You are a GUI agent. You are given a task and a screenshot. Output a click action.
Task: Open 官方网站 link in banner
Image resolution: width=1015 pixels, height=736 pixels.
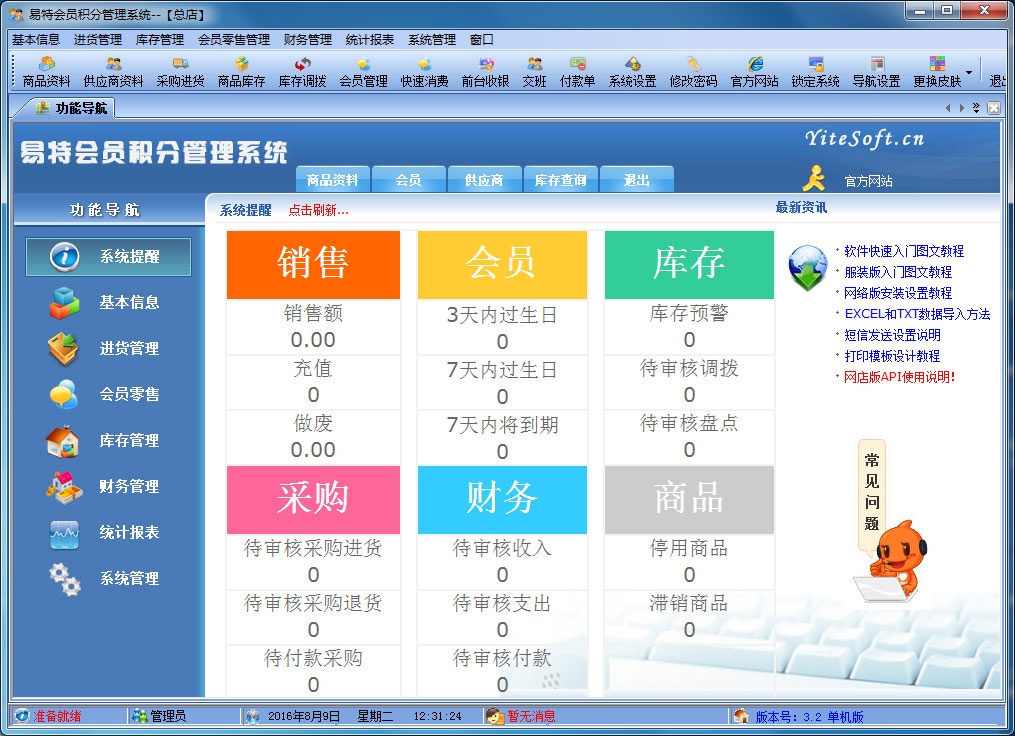pos(868,181)
